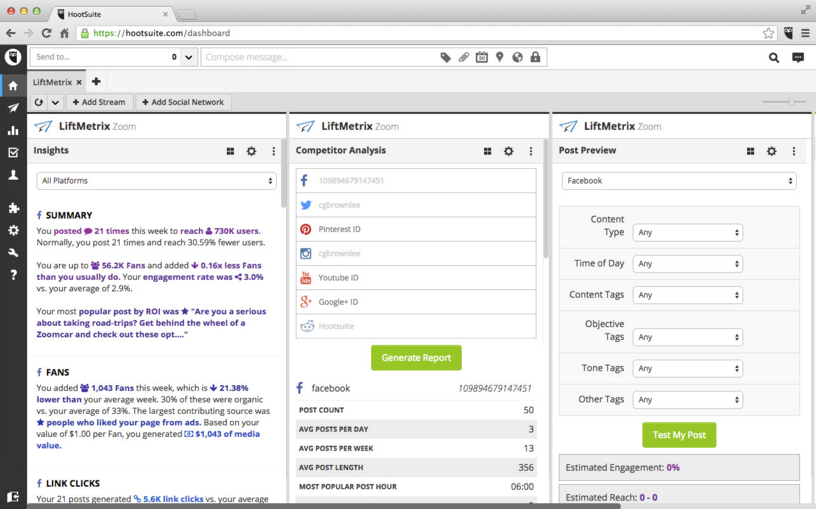Click Insights panel vertical scrollbar

click(x=283, y=173)
